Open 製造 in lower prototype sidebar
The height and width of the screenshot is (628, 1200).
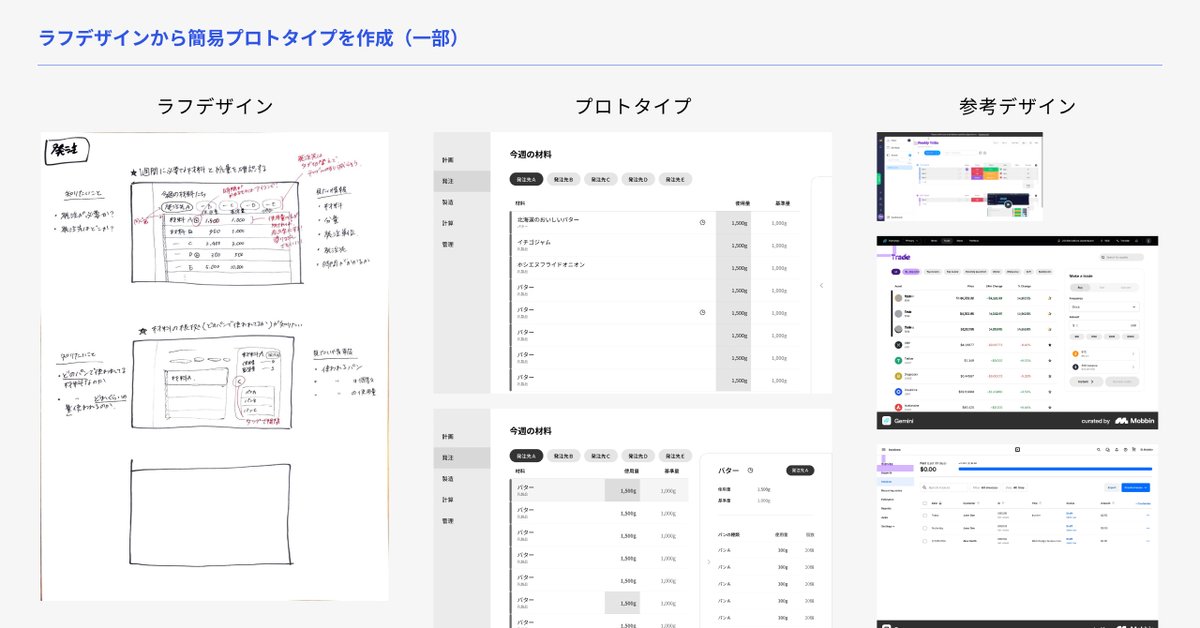(448, 479)
